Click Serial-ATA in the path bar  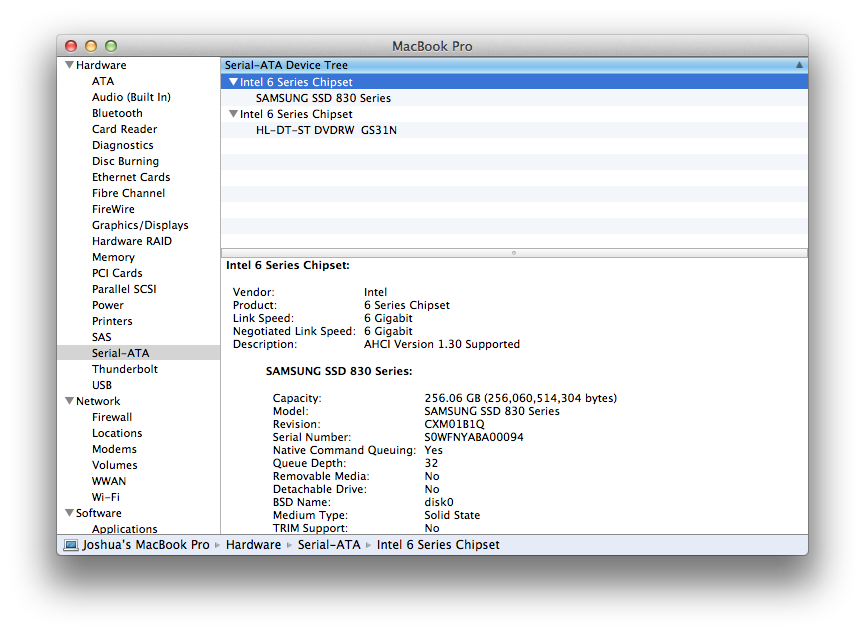click(329, 545)
